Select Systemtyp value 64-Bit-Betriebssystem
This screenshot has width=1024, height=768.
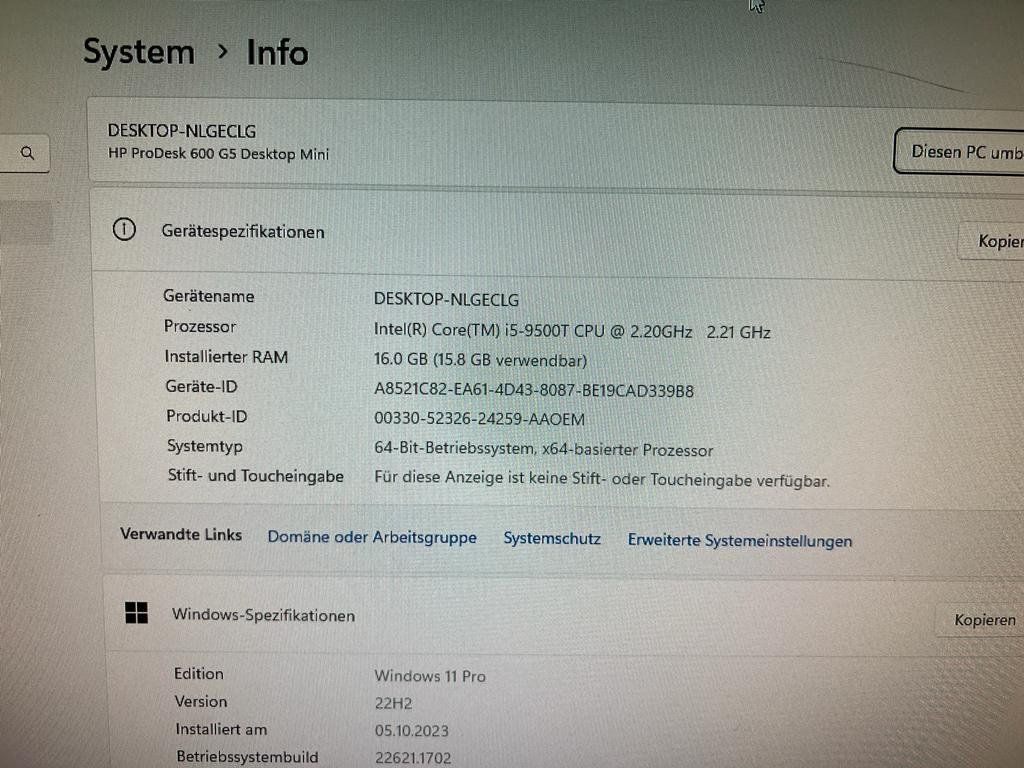click(543, 449)
